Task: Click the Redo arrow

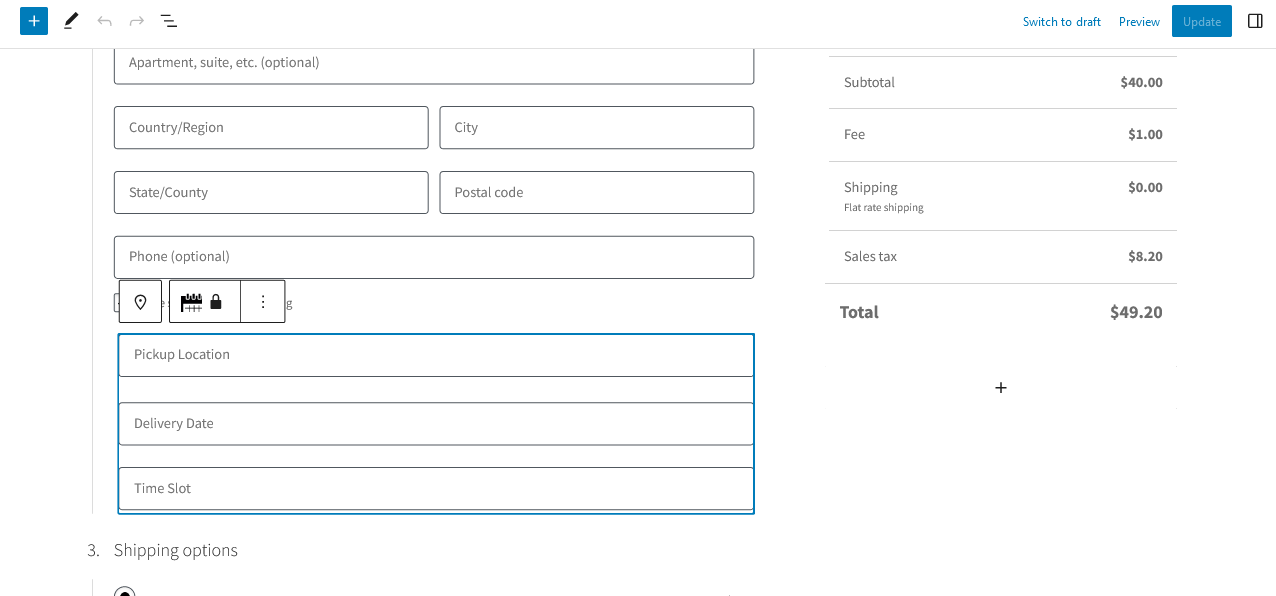Action: (137, 21)
